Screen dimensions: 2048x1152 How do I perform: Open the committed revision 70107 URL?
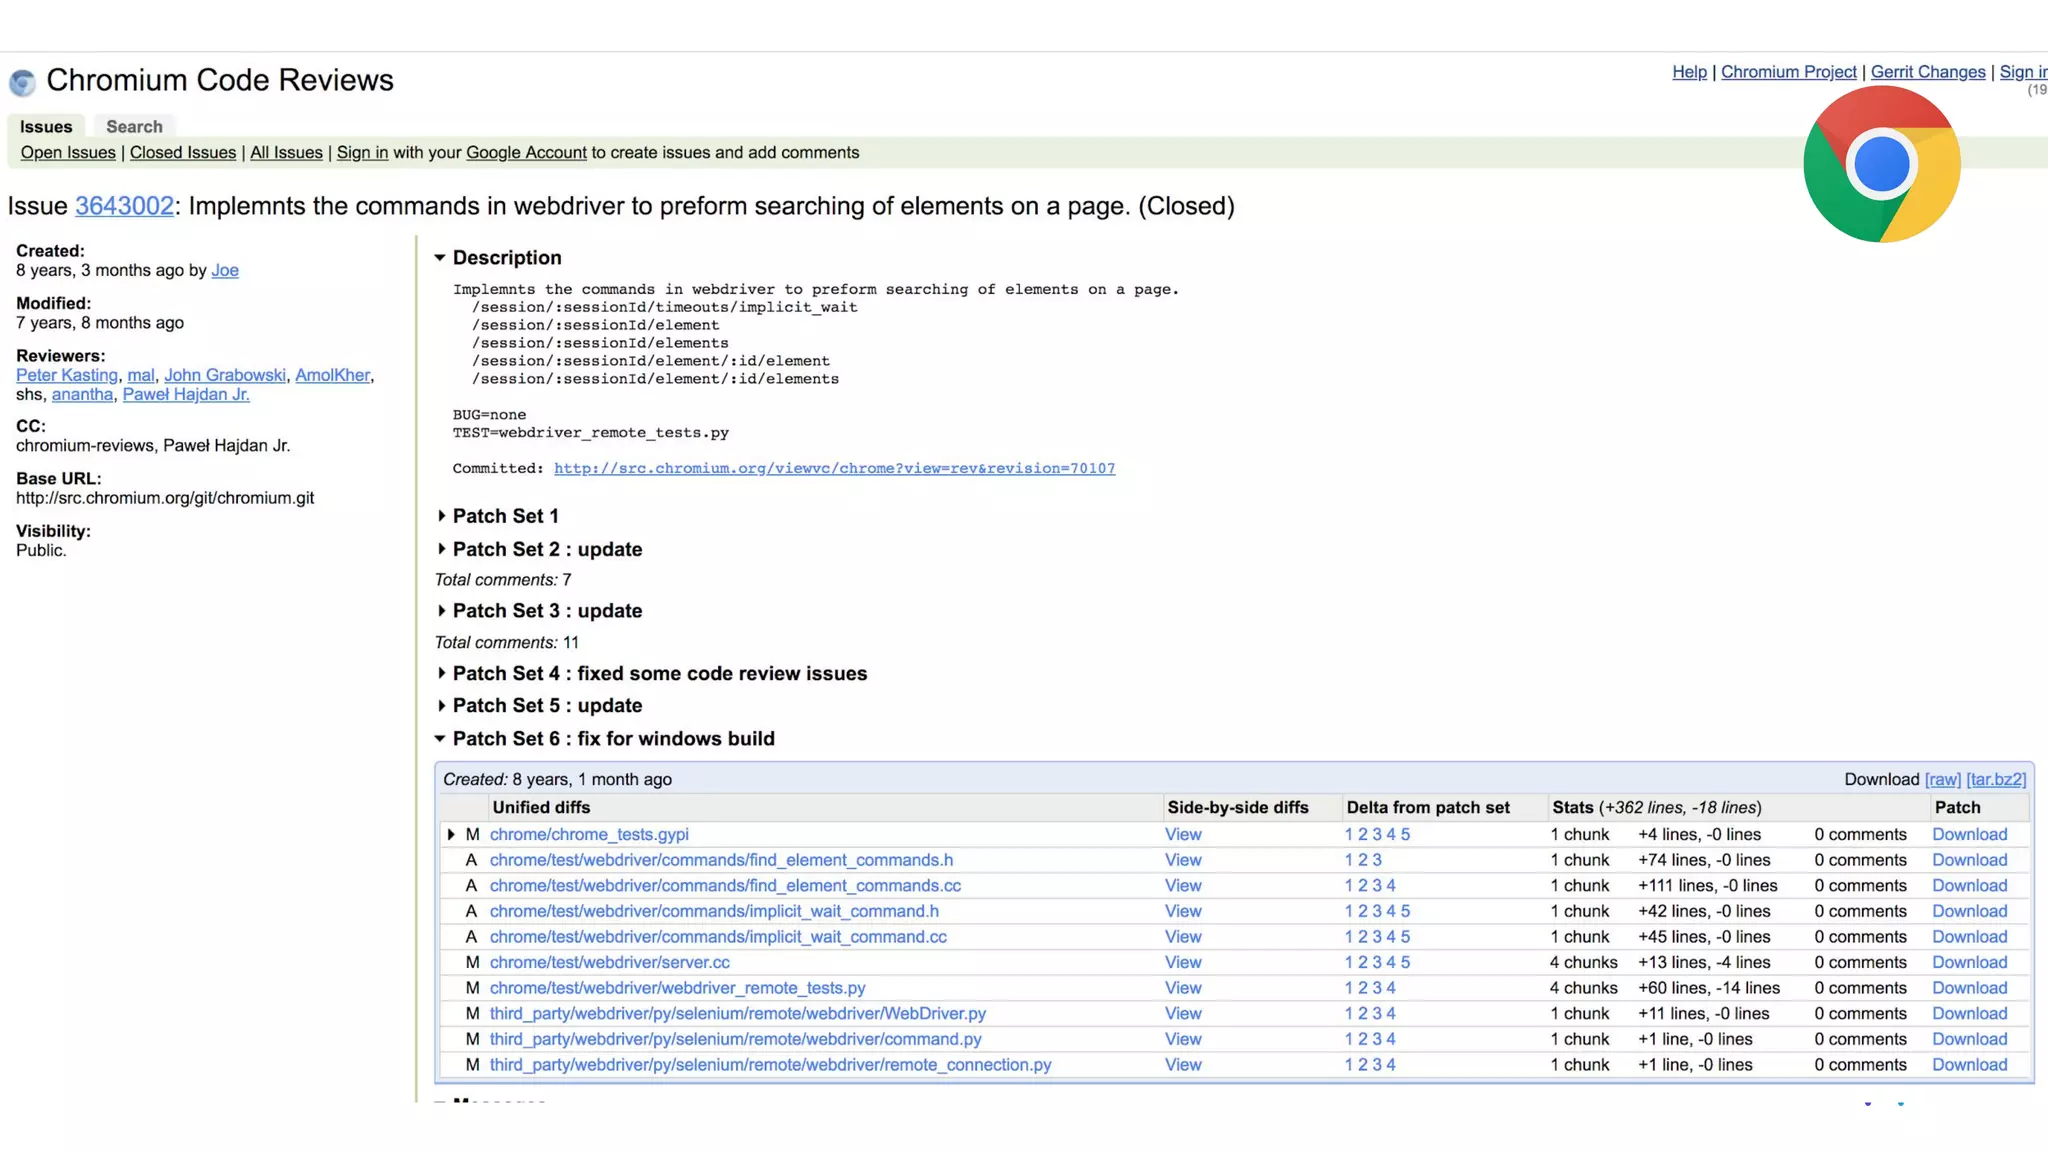coord(834,469)
